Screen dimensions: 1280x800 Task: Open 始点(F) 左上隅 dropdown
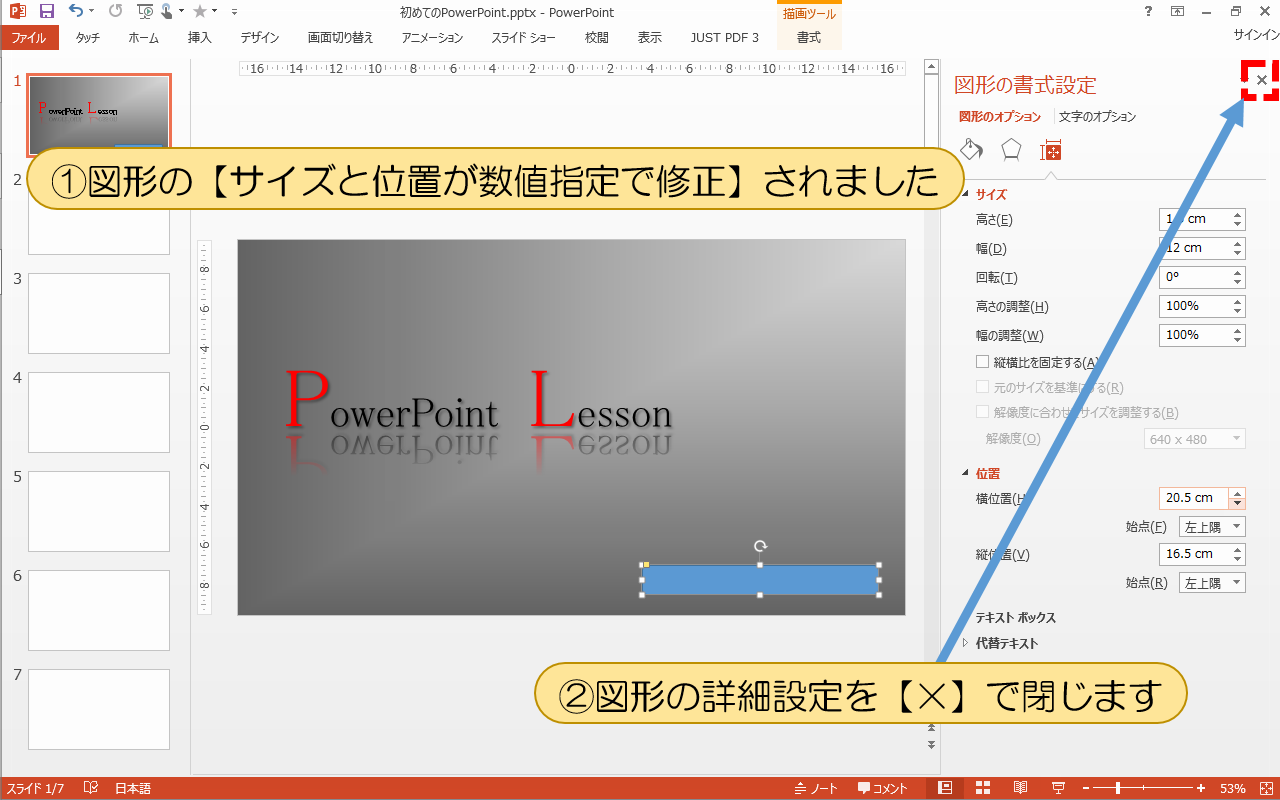pyautogui.click(x=1212, y=526)
